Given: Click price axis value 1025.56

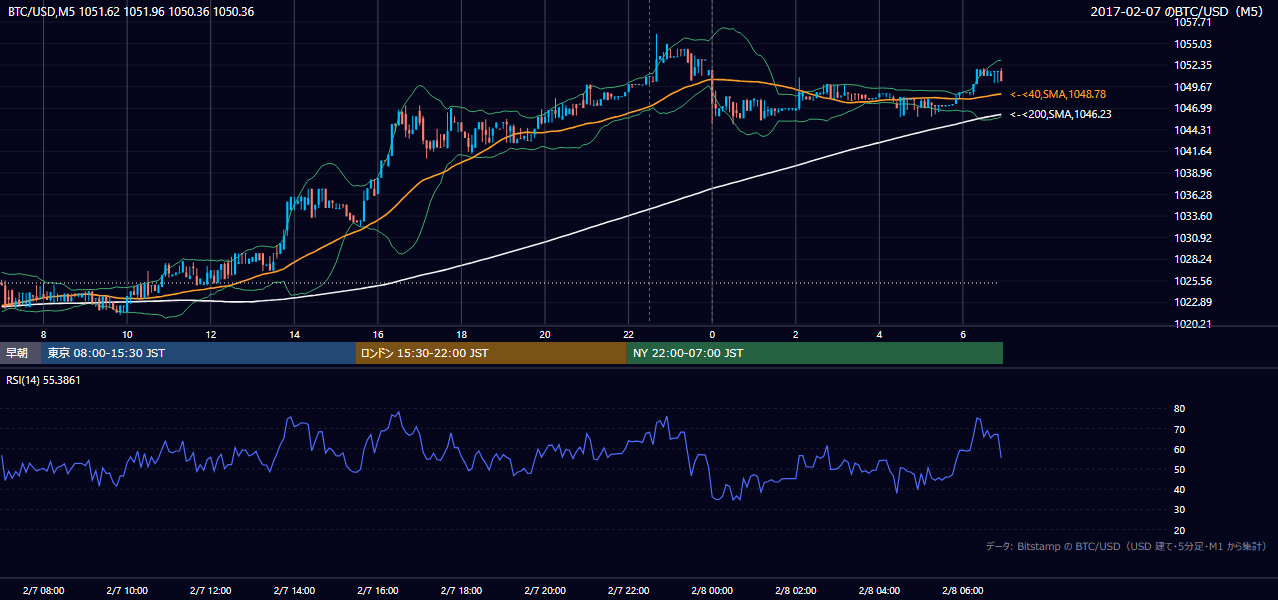Looking at the screenshot, I should coord(1194,281).
